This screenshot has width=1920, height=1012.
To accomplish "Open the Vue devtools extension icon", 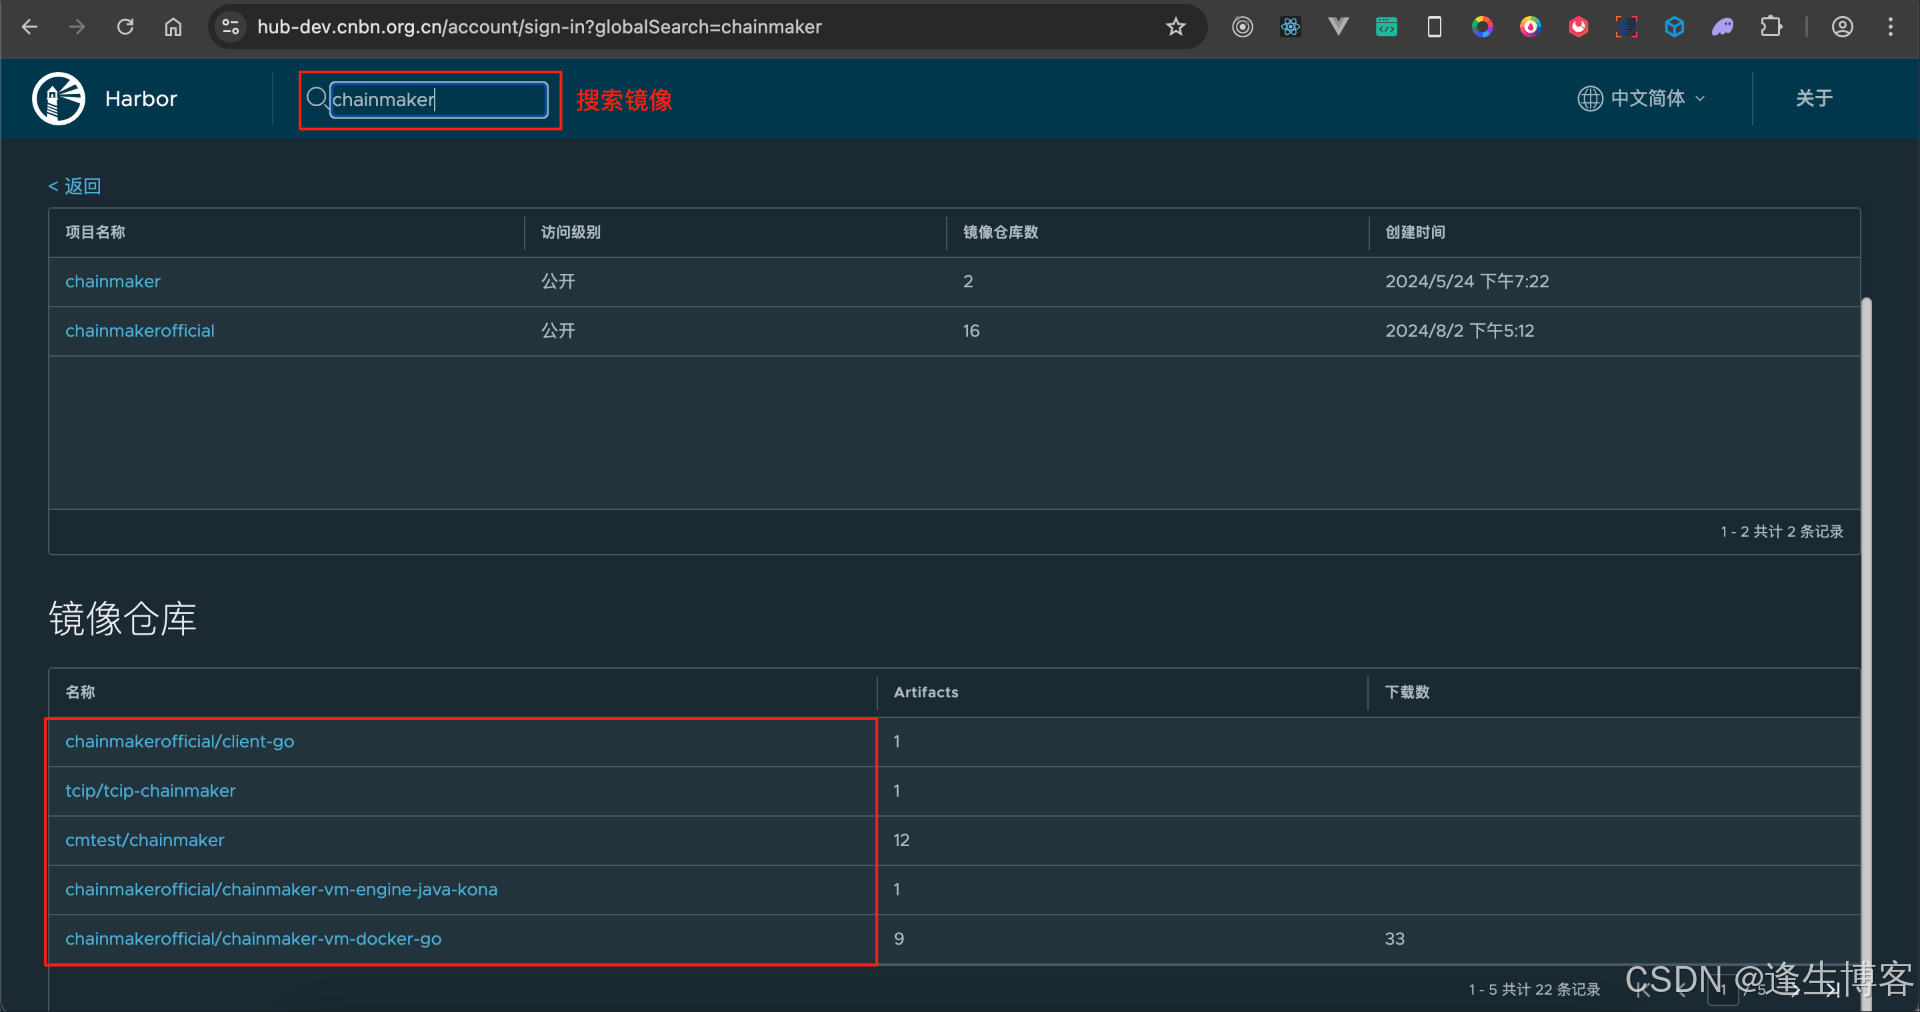I will (1338, 27).
